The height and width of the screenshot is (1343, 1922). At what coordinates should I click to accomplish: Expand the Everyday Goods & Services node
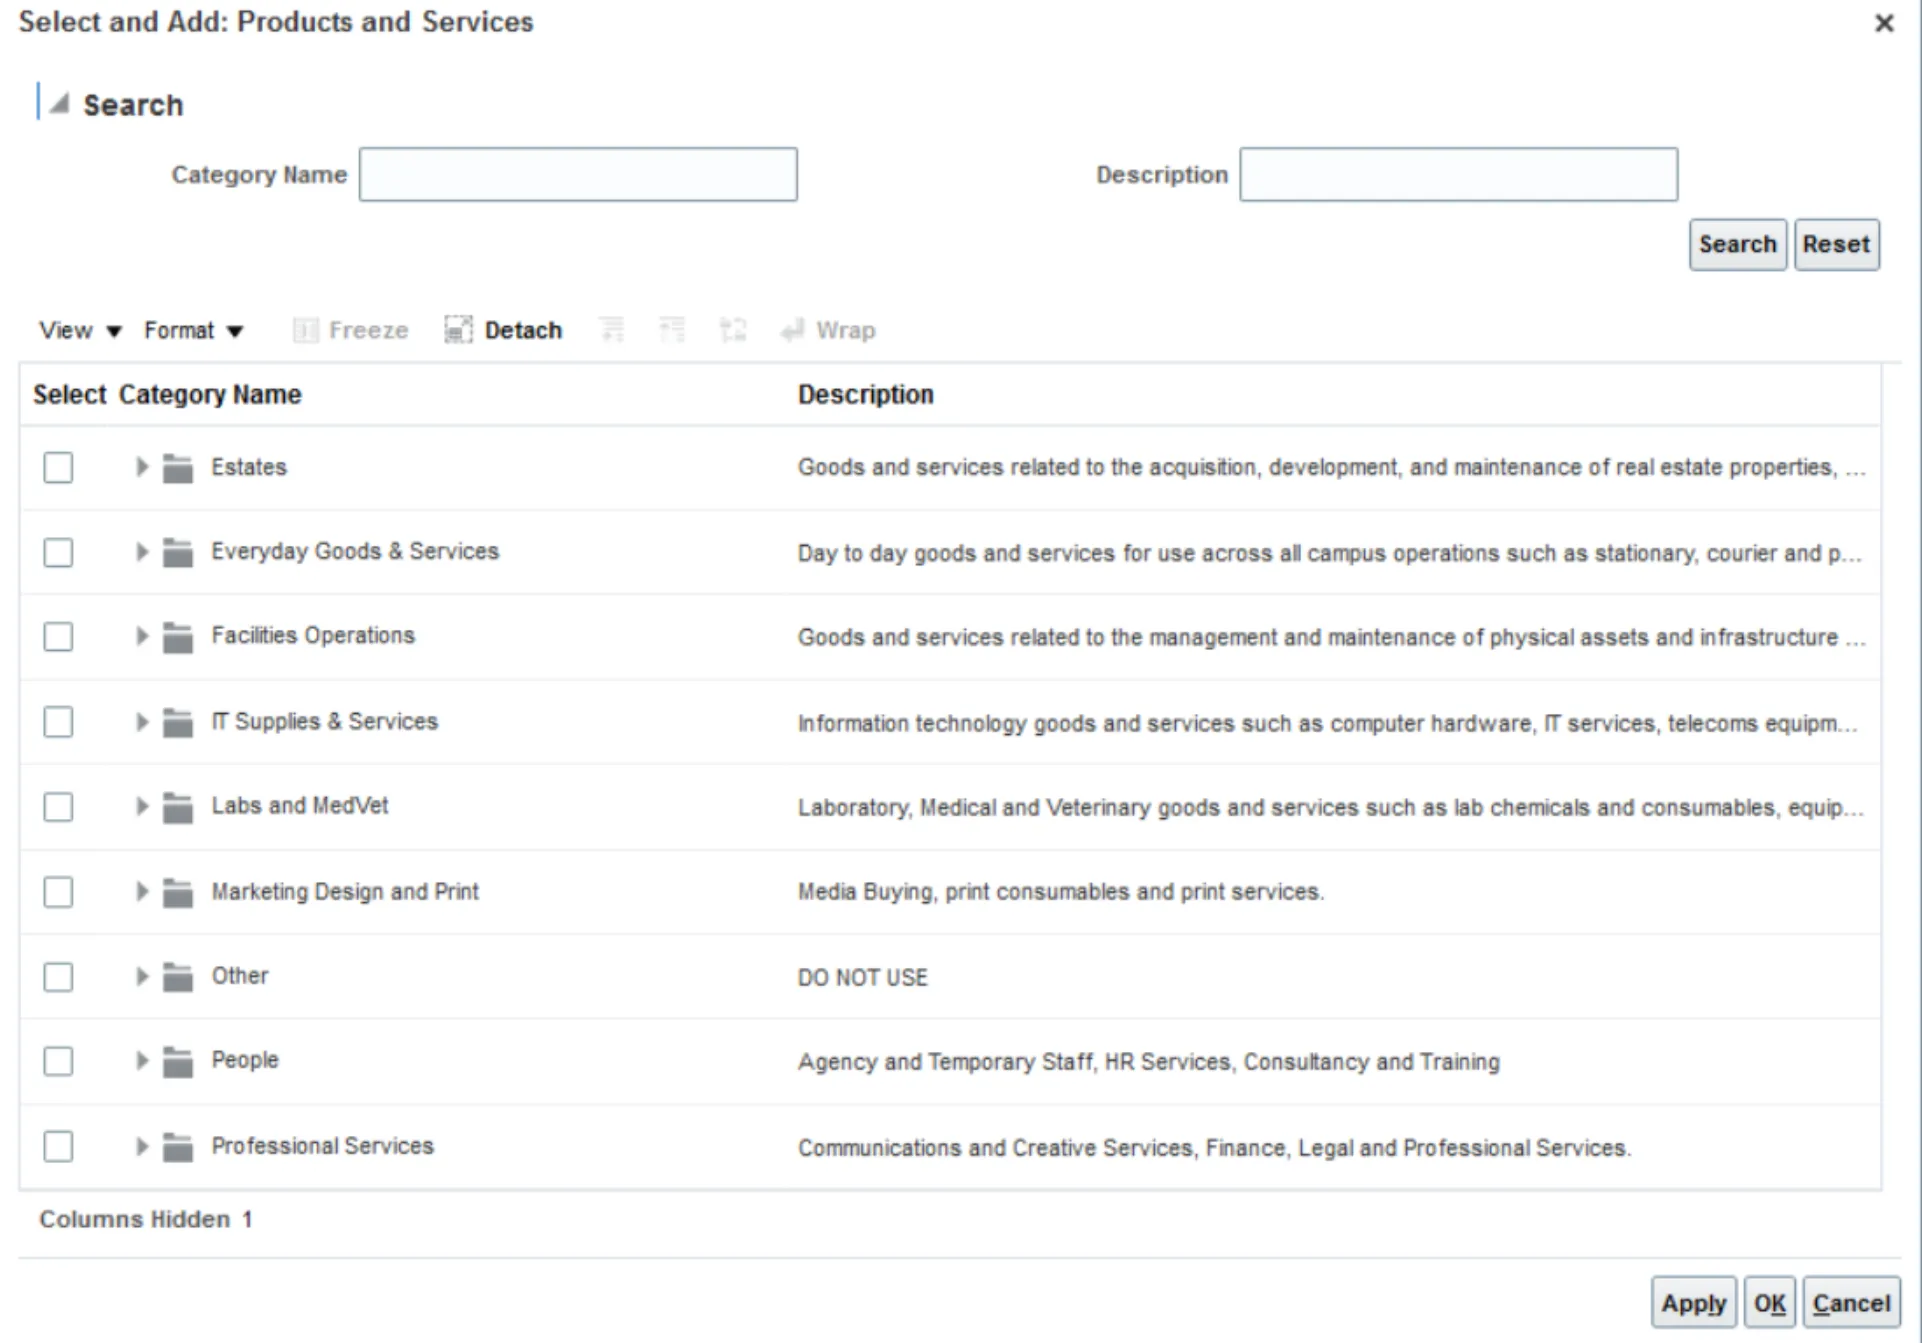(x=141, y=552)
